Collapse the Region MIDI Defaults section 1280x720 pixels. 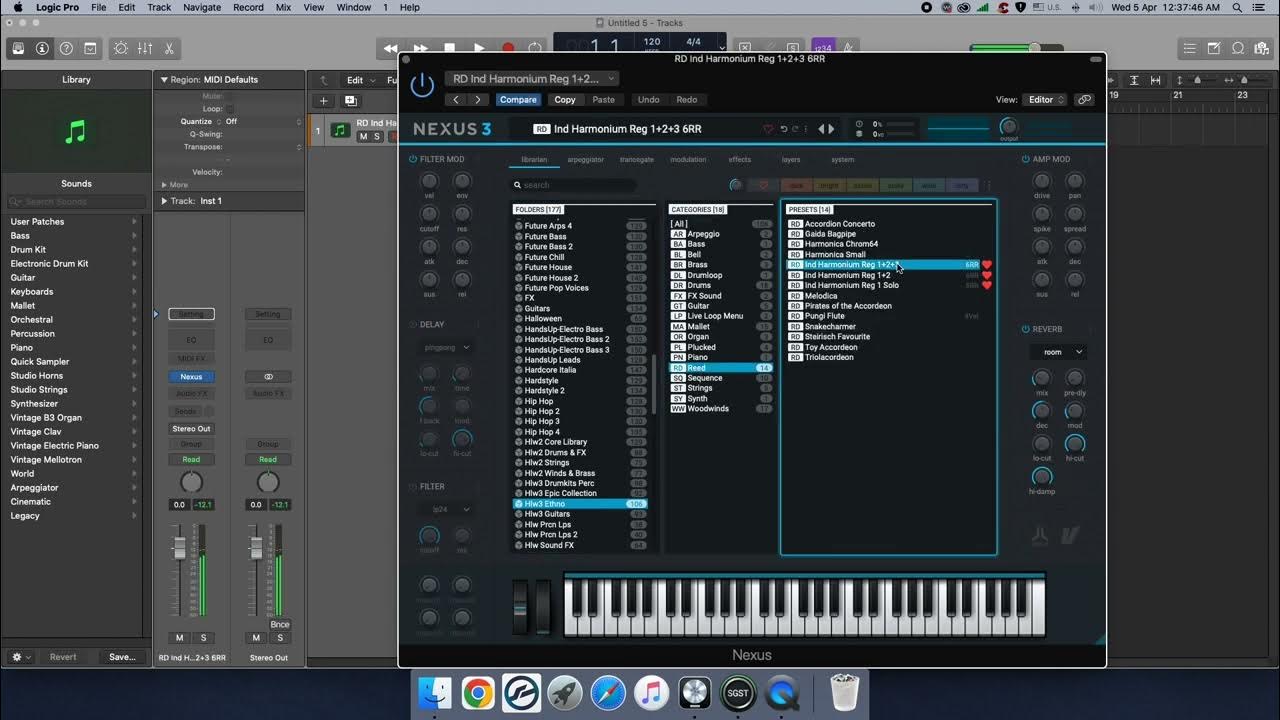click(x=164, y=80)
